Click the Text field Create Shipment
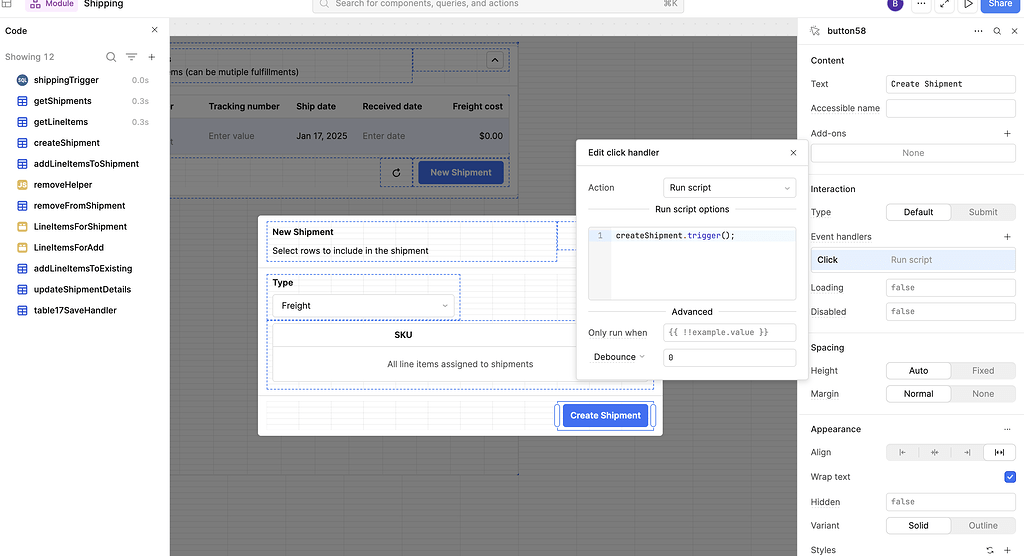 tap(950, 84)
